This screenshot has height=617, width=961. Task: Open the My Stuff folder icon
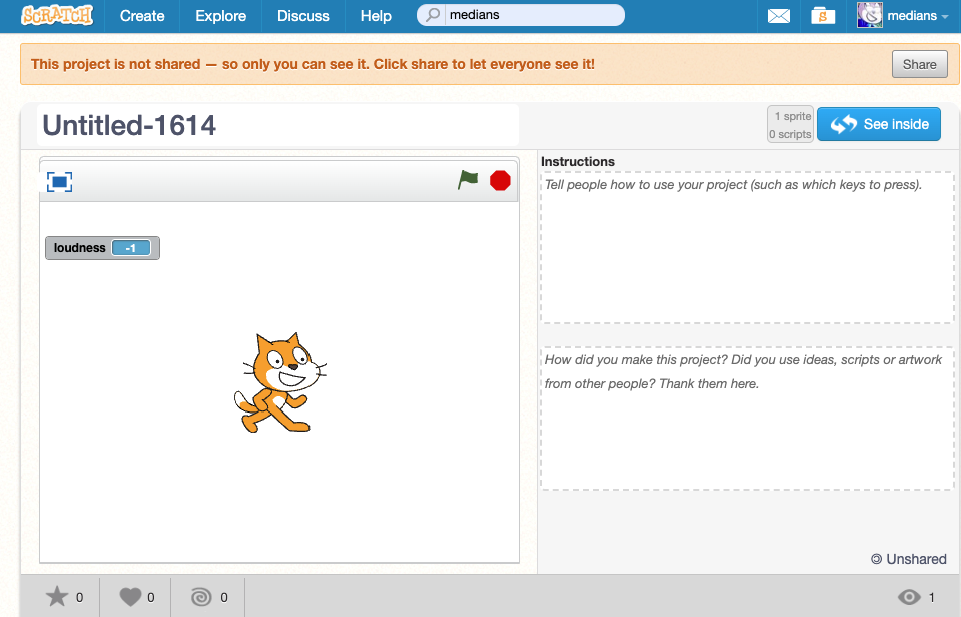(x=823, y=16)
